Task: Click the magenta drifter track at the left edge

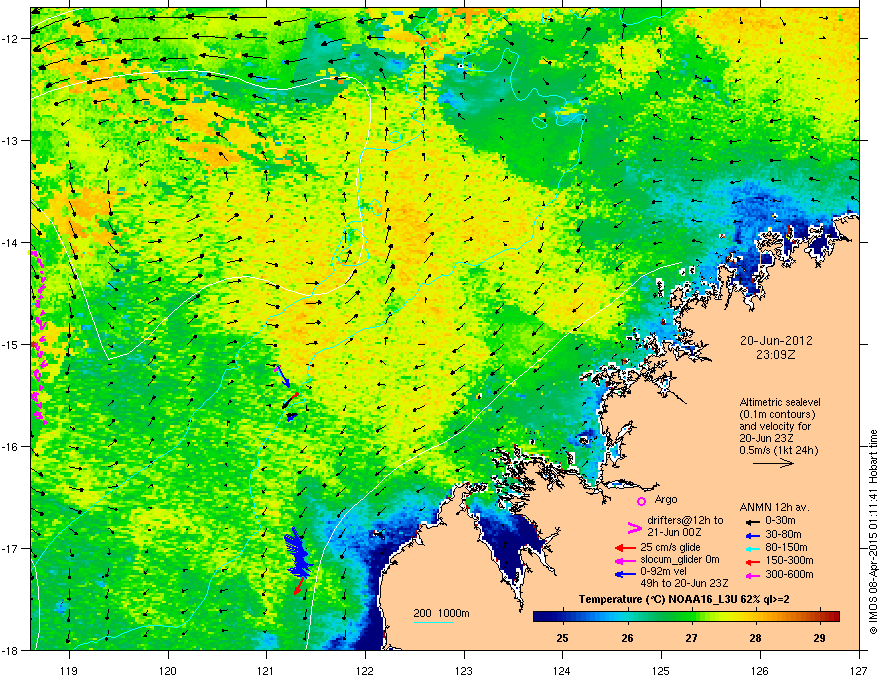Action: [38, 337]
